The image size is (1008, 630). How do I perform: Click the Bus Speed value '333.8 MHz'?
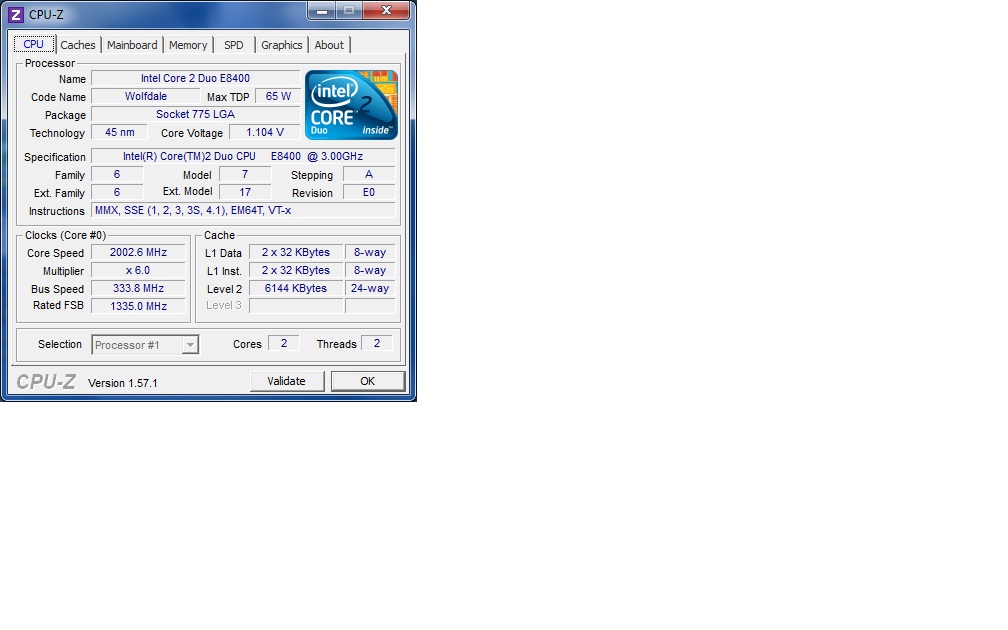click(138, 289)
